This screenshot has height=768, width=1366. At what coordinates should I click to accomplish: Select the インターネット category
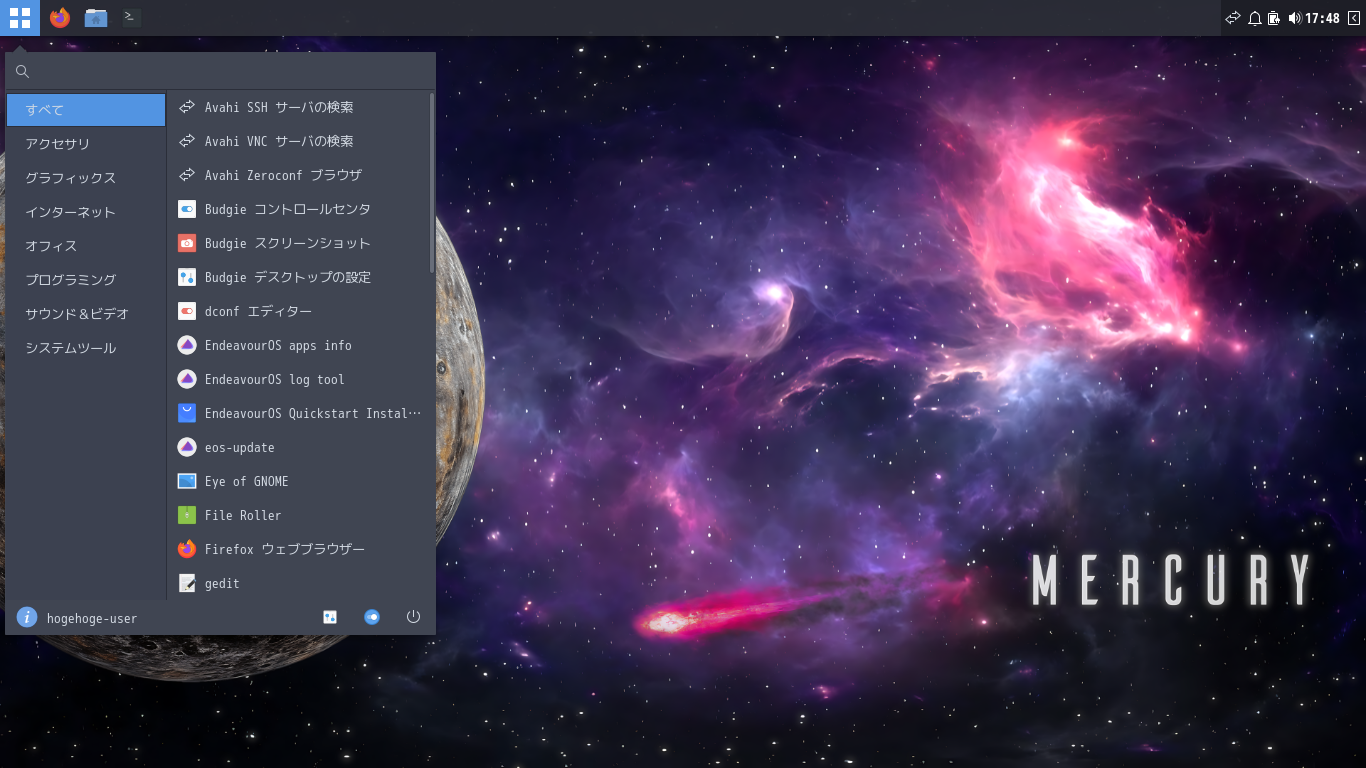point(86,212)
